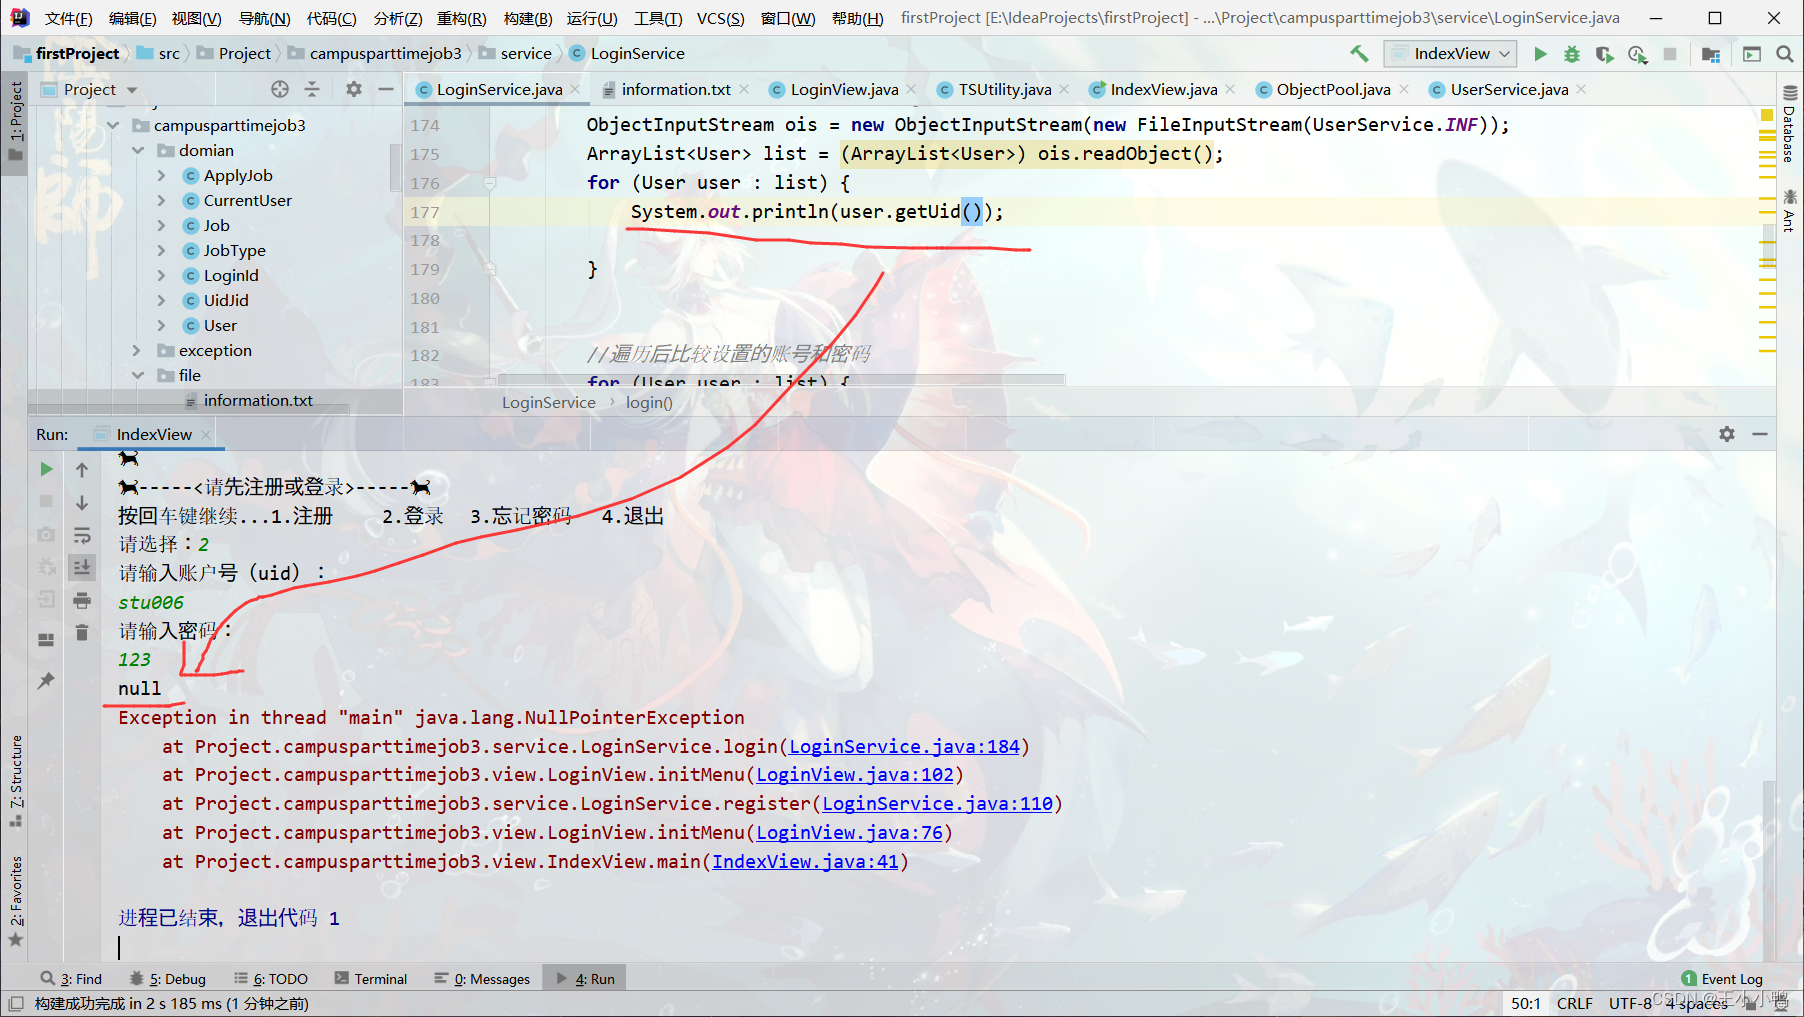Open Project Structure icon in toolbar
The width and height of the screenshot is (1804, 1017).
pyautogui.click(x=1711, y=54)
